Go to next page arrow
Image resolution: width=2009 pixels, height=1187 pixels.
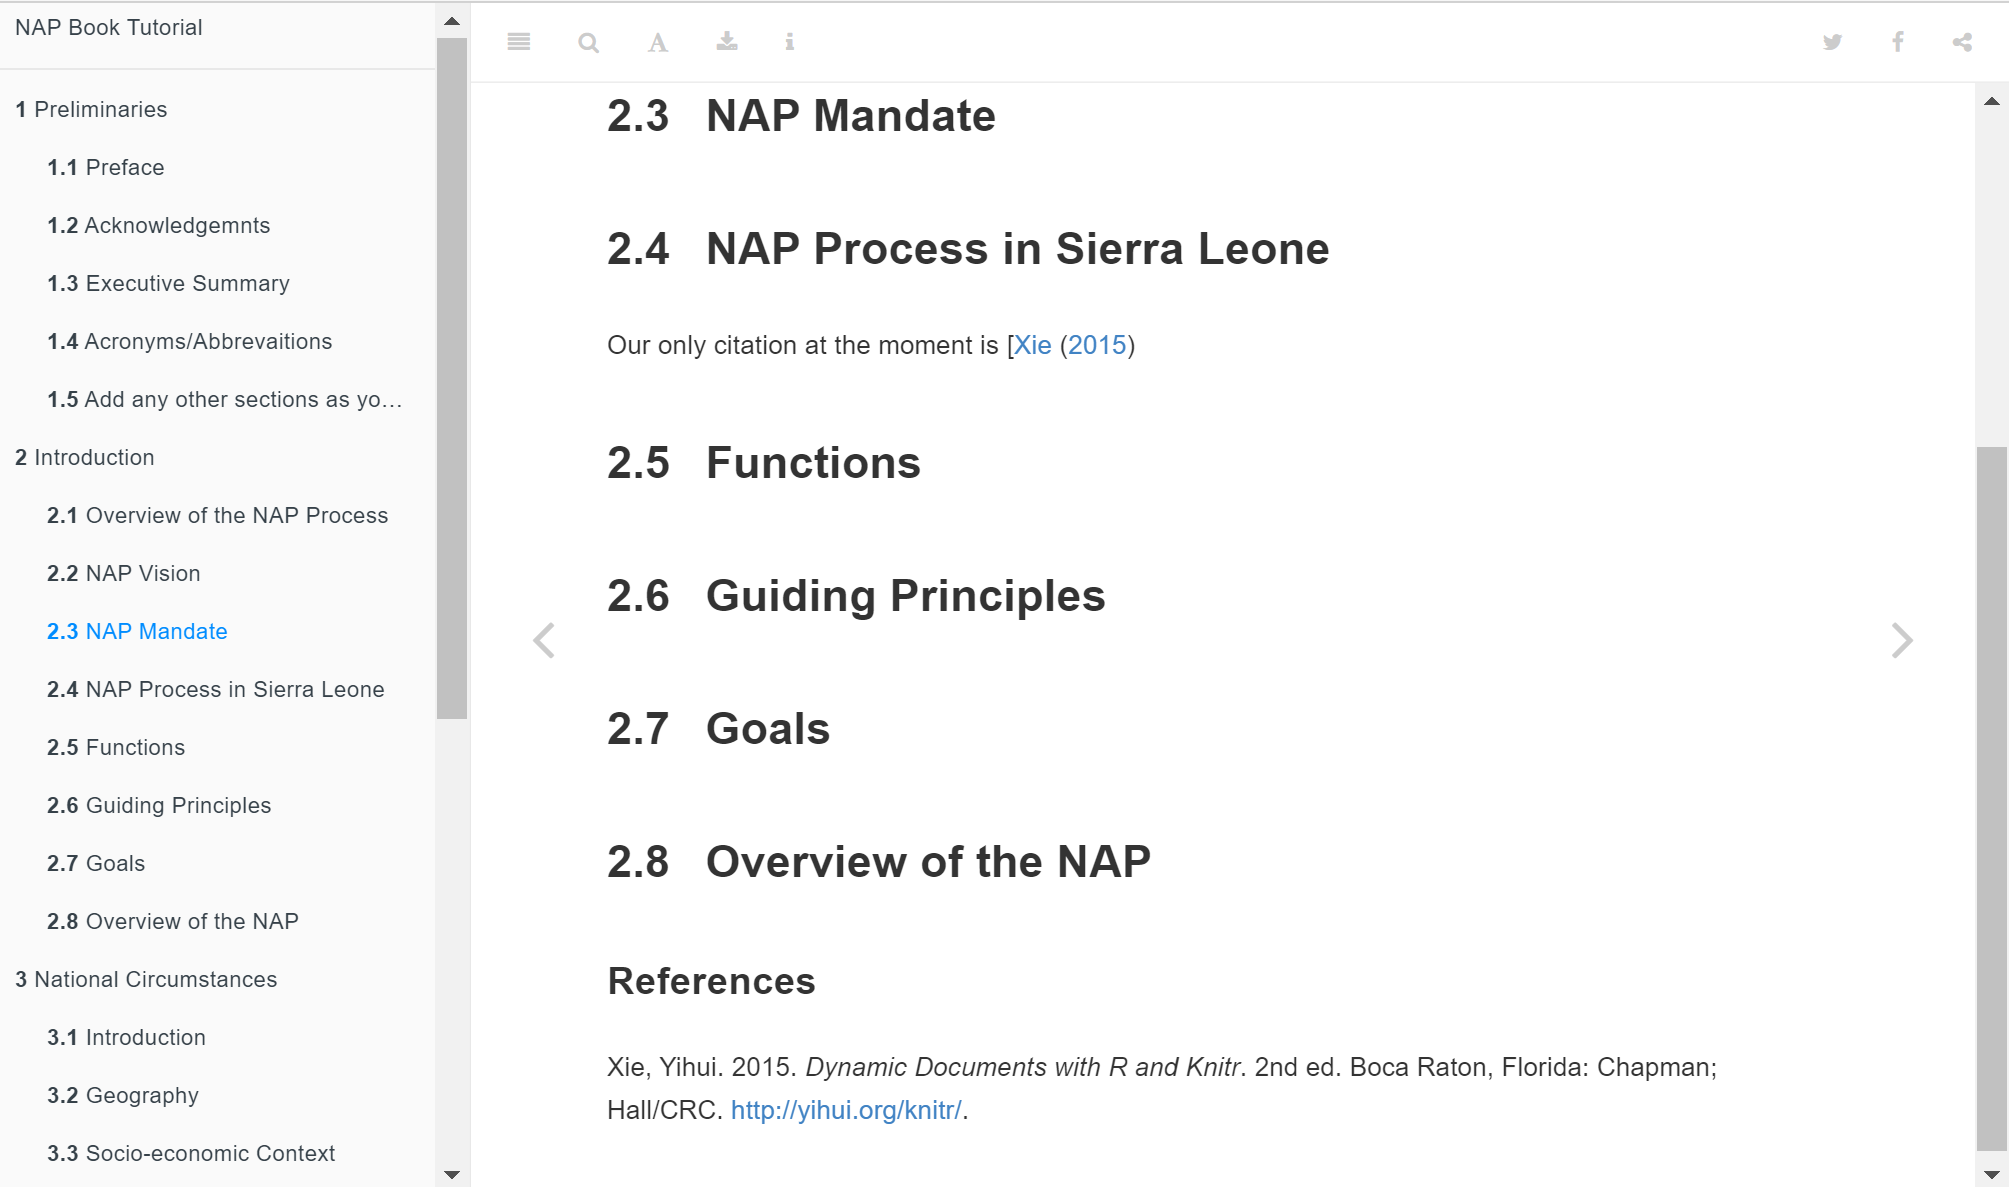click(x=1901, y=640)
